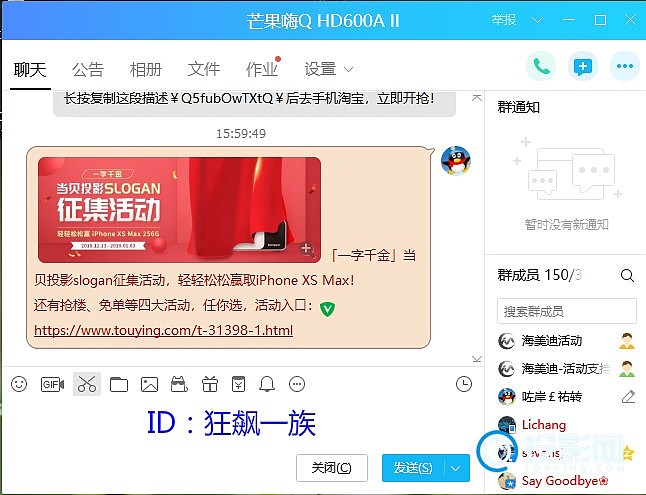Click the 举报 report link

(503, 20)
